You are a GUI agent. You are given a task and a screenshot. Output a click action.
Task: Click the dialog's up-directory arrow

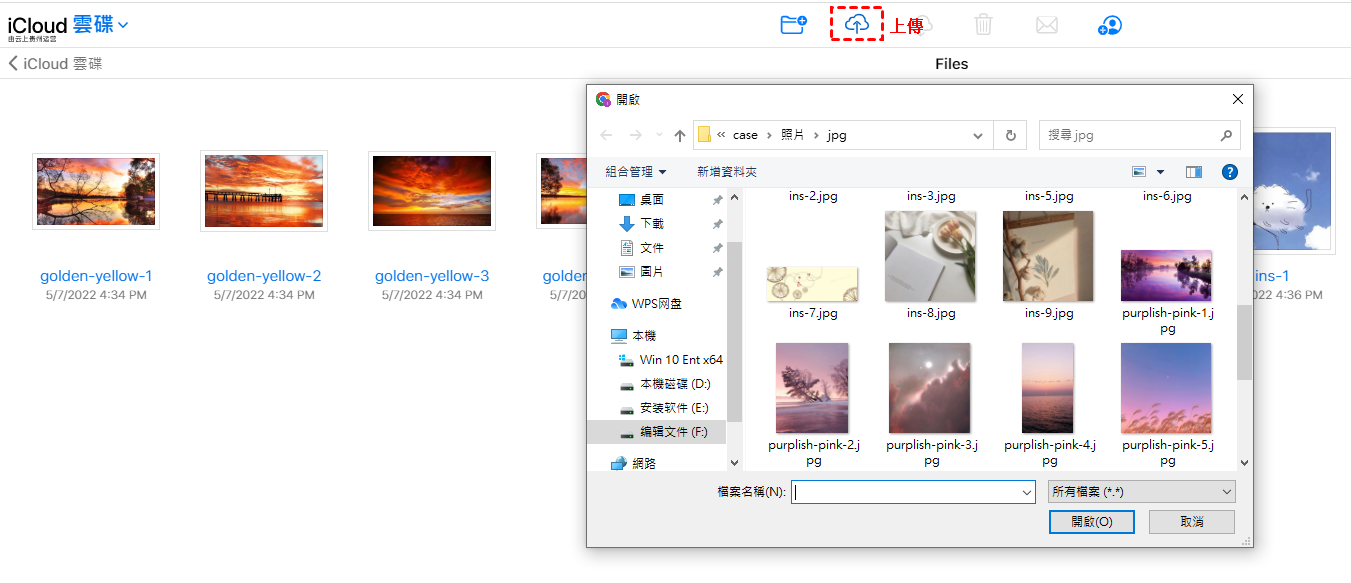click(680, 135)
